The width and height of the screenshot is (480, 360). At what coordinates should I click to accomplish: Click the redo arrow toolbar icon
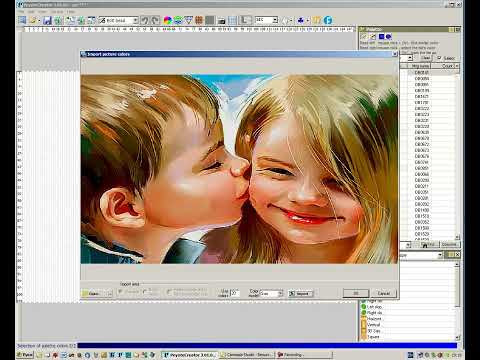tap(155, 20)
